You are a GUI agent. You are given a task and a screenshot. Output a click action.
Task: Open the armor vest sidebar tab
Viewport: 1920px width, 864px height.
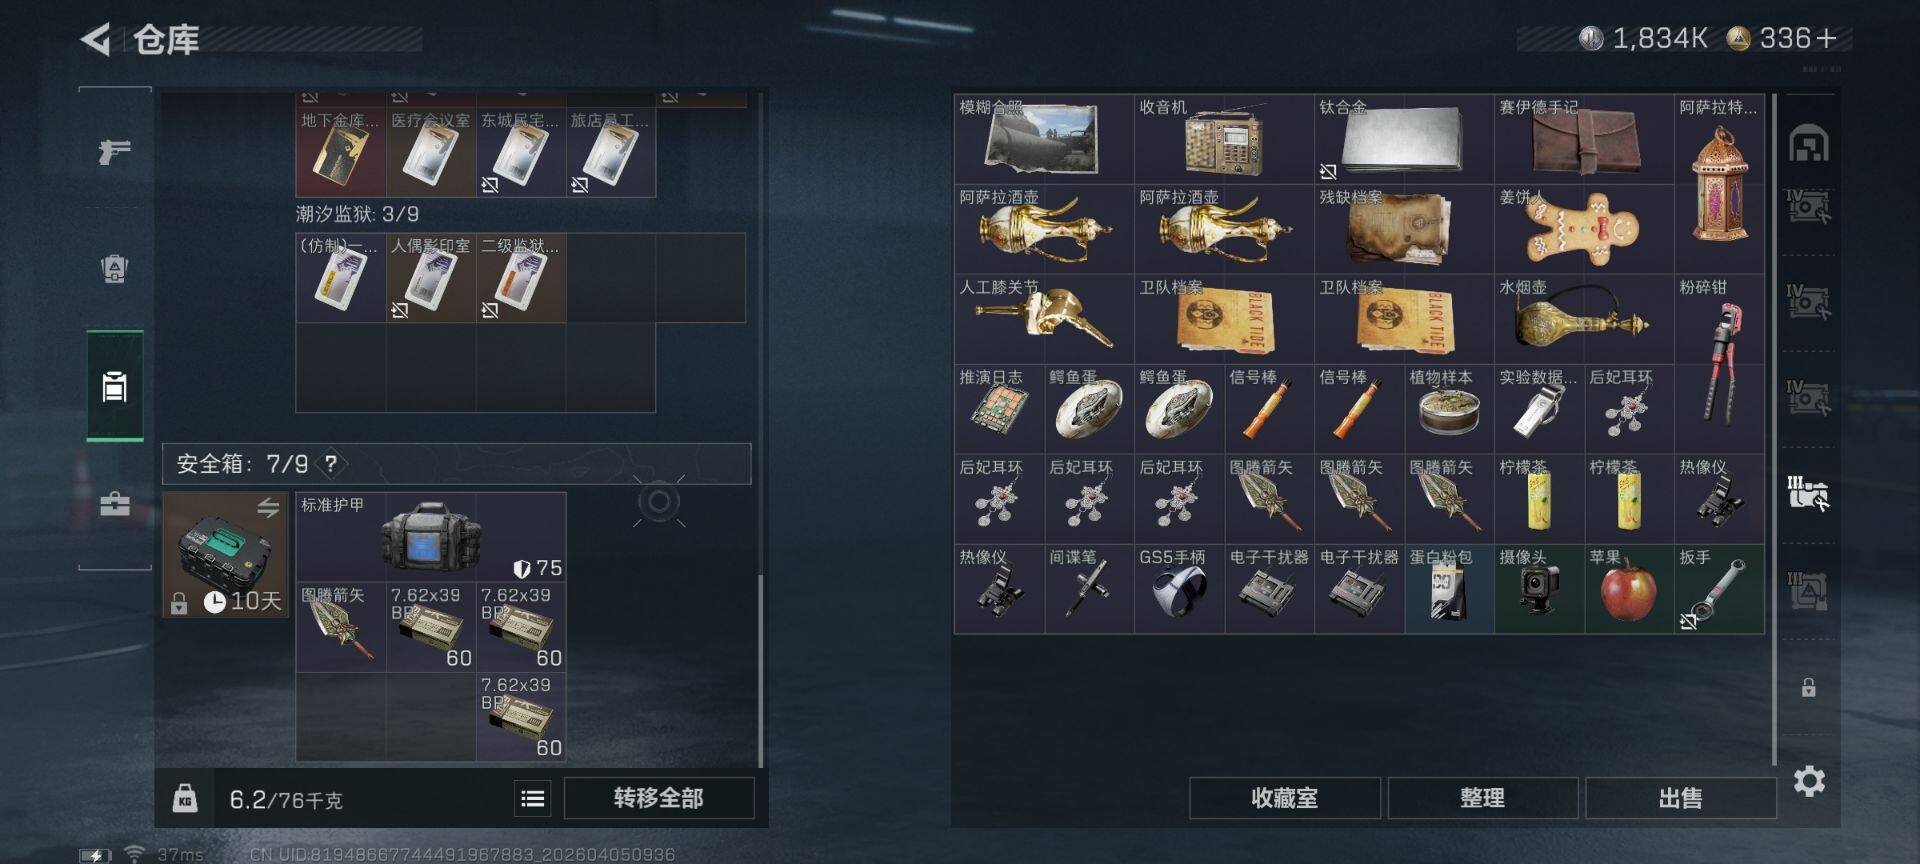coord(115,269)
